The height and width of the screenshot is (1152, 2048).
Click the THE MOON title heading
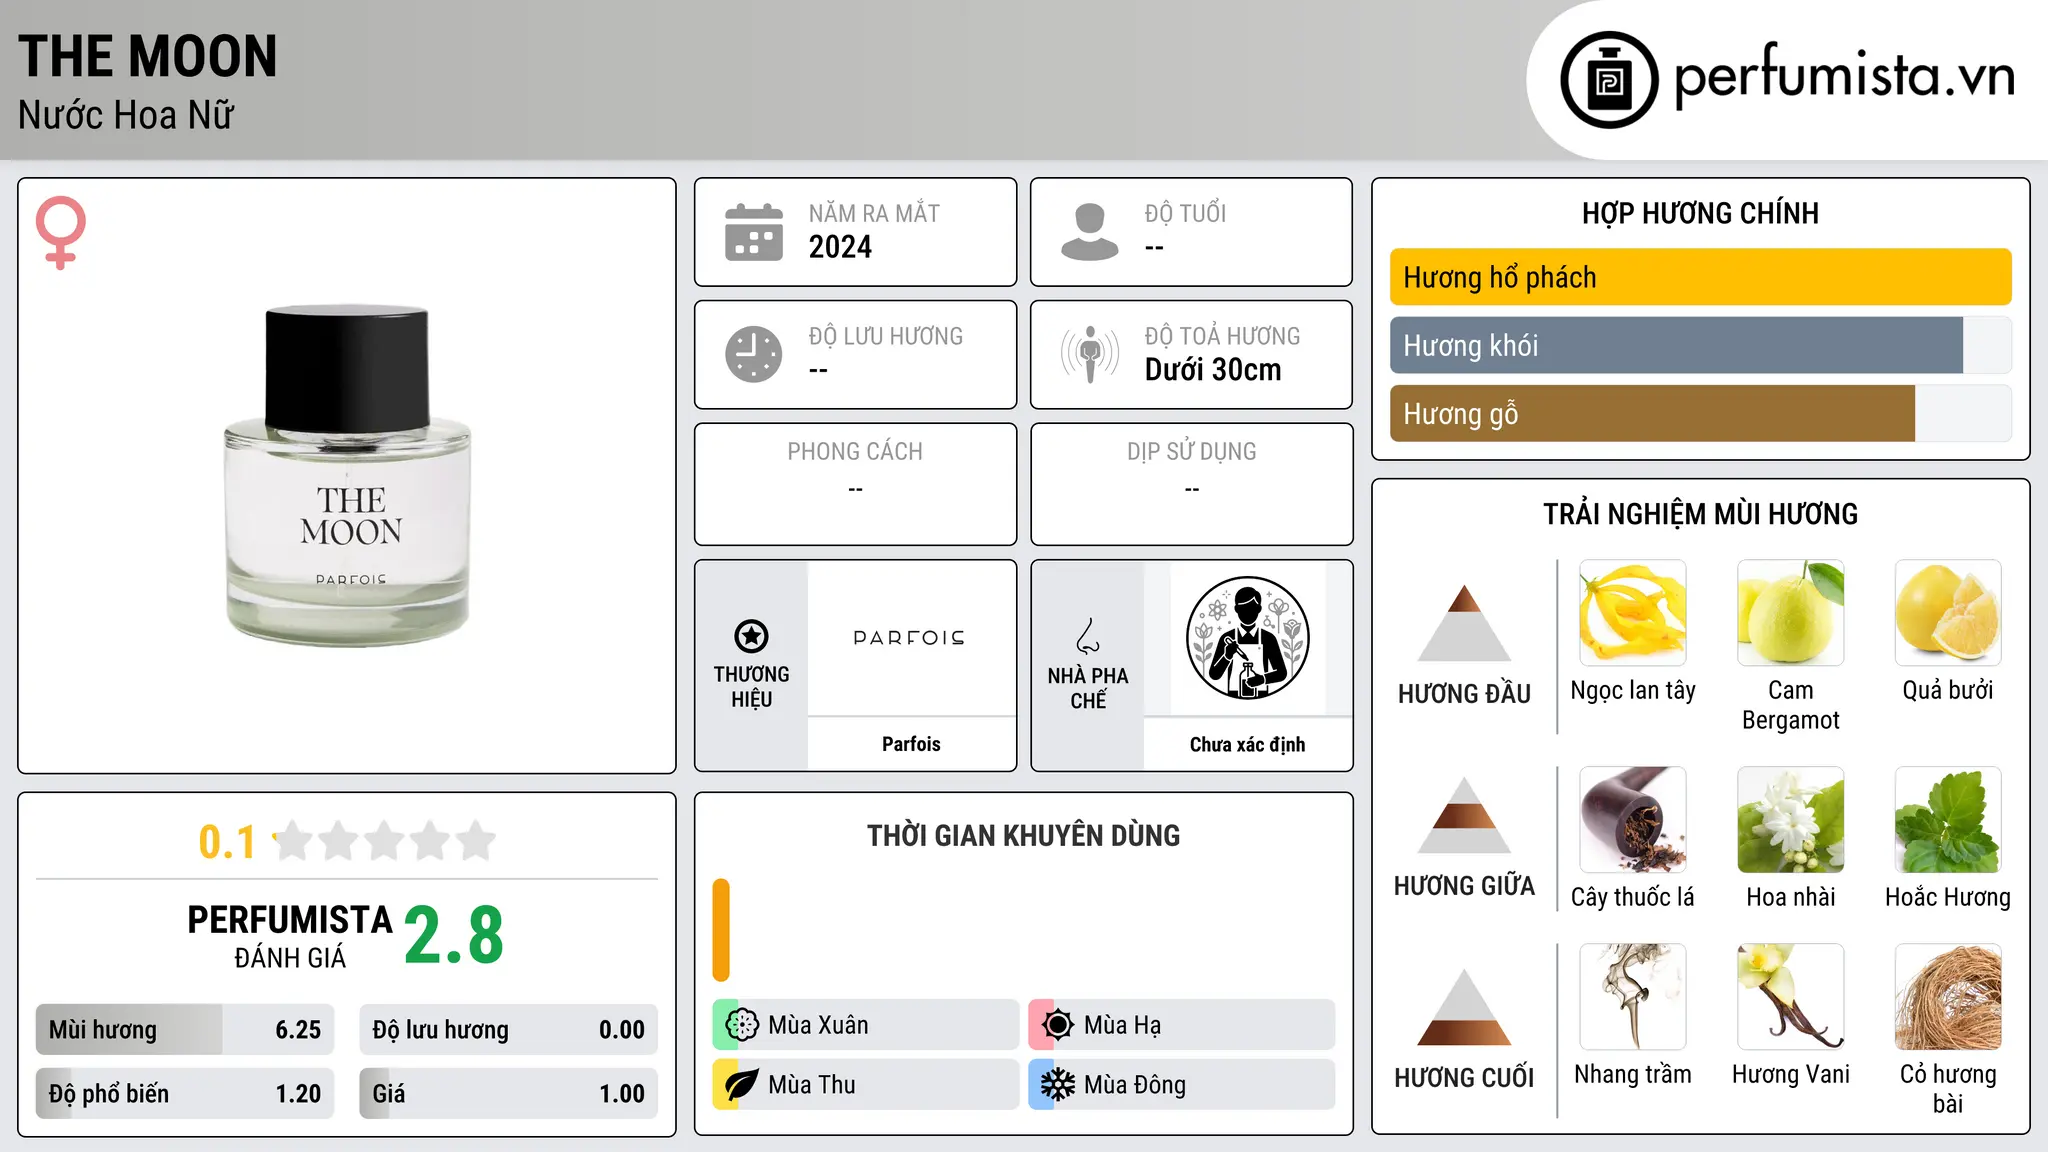(148, 56)
